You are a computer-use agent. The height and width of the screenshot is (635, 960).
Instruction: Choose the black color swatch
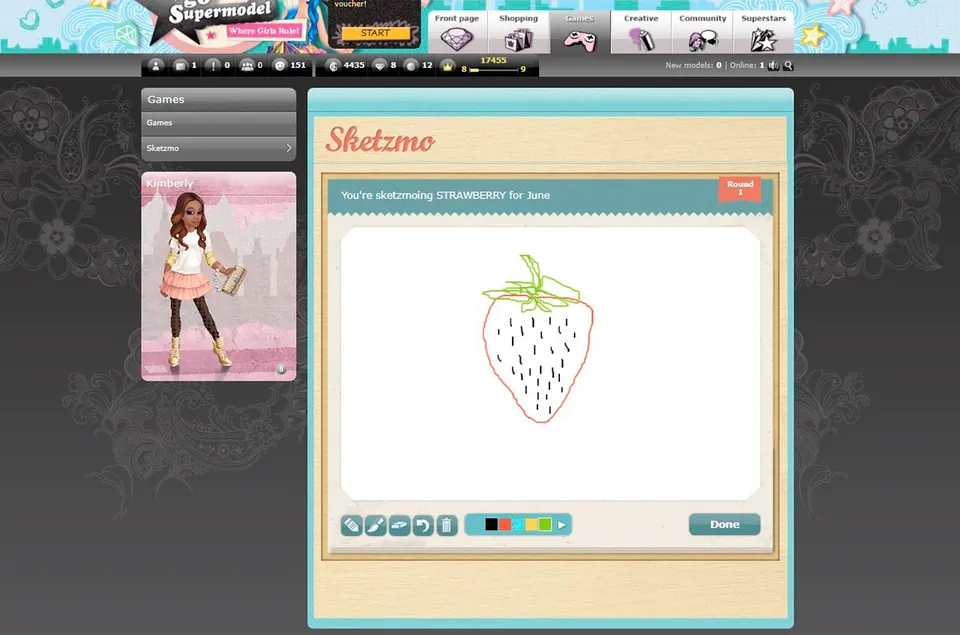coord(491,524)
